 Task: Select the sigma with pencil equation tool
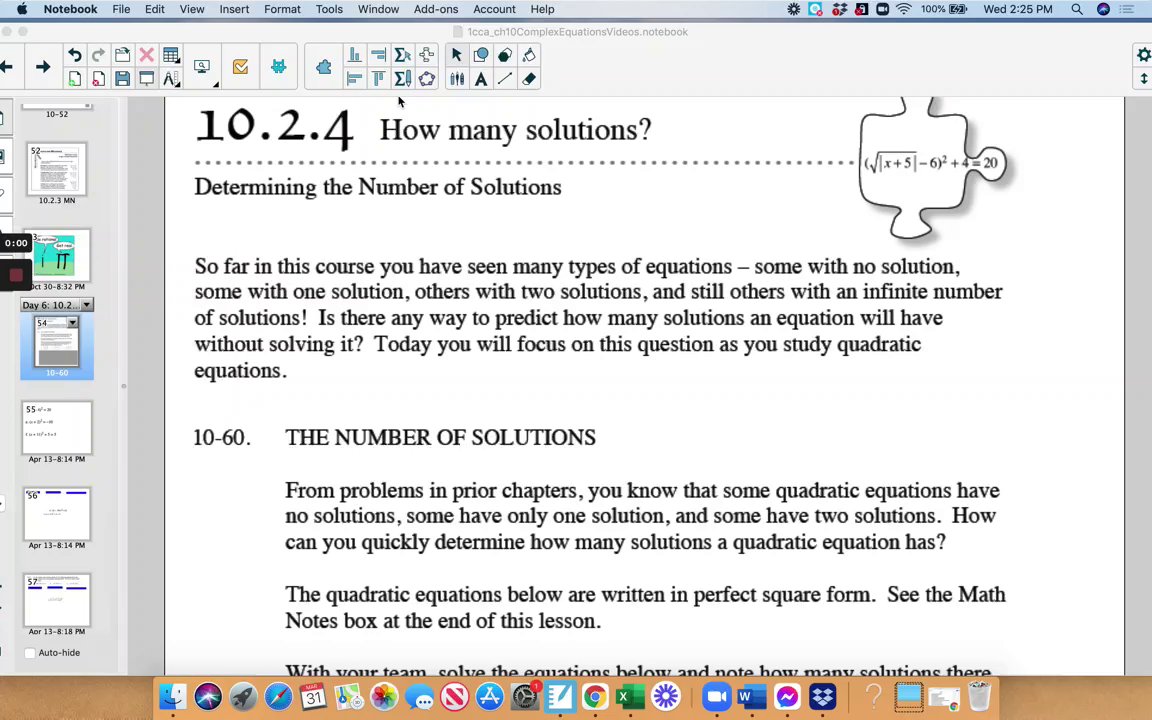click(403, 79)
